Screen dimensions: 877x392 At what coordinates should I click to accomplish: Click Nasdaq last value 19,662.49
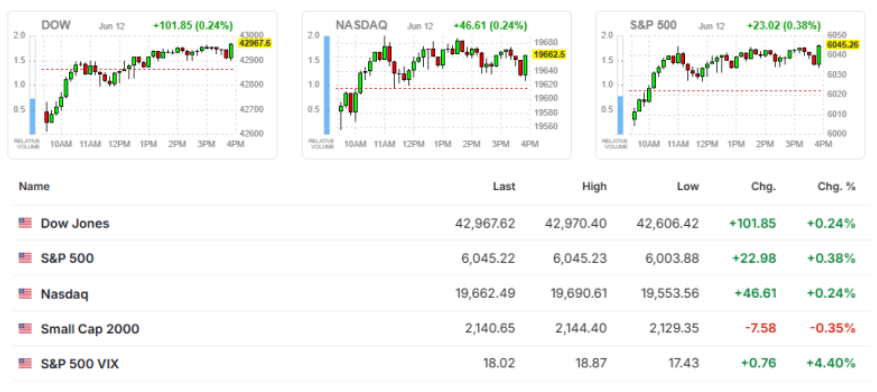coord(485,294)
